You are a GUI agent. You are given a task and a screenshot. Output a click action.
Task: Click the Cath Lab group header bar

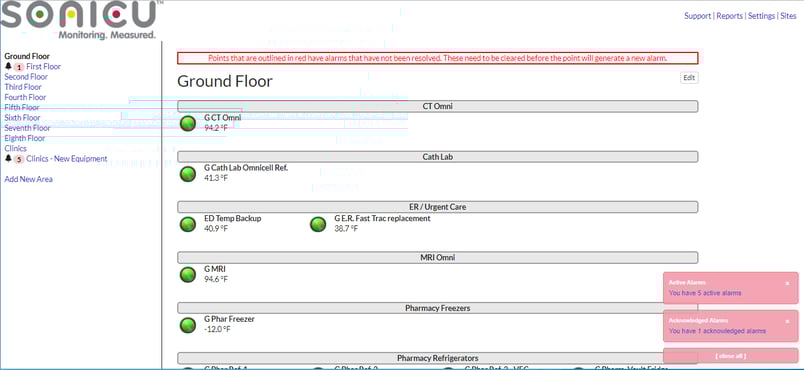coord(437,157)
